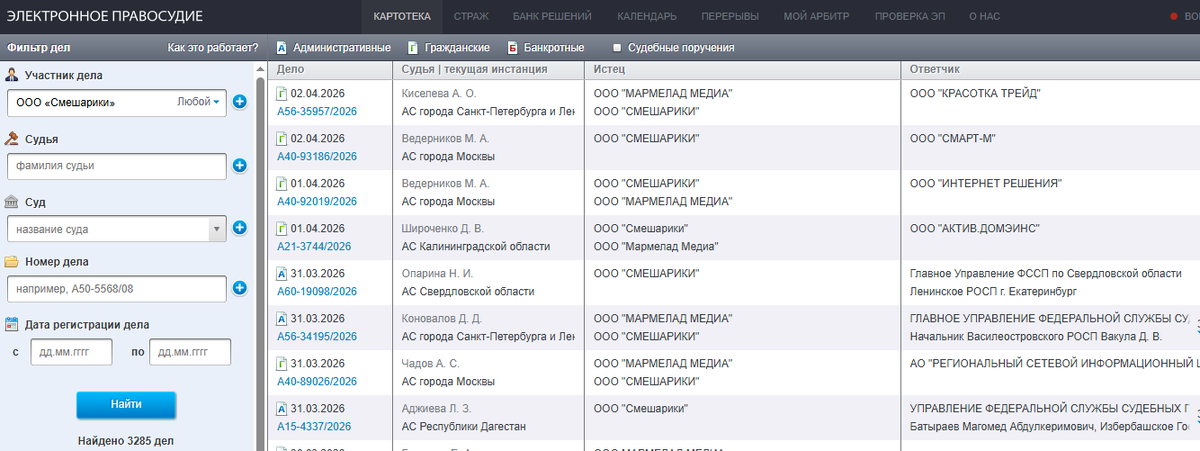The width and height of the screenshot is (1200, 451).
Task: Click the court name input field
Action: [107, 229]
